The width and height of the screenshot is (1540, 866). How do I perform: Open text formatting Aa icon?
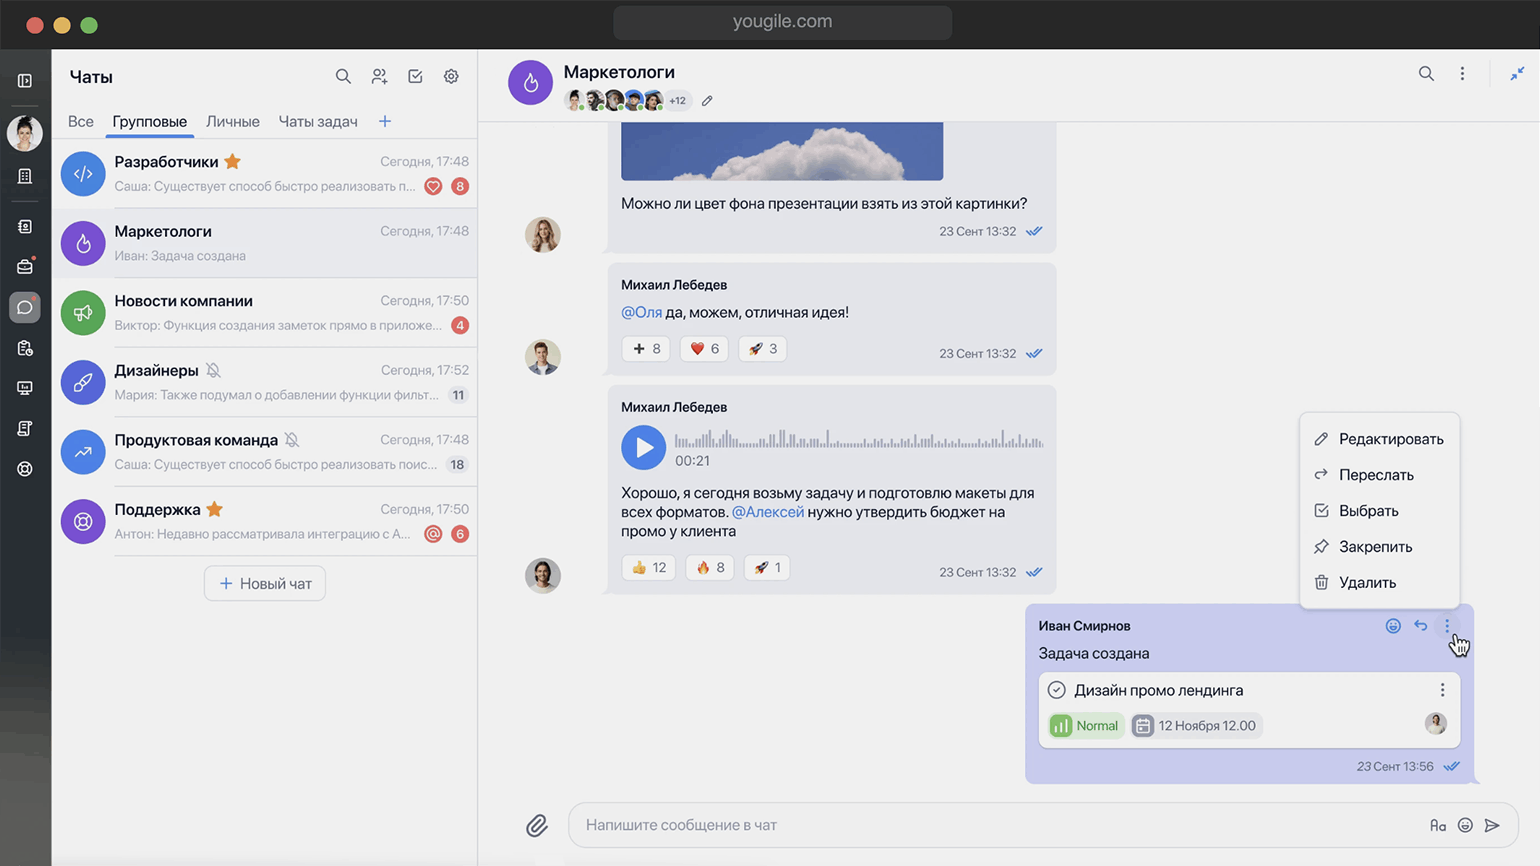pos(1438,825)
